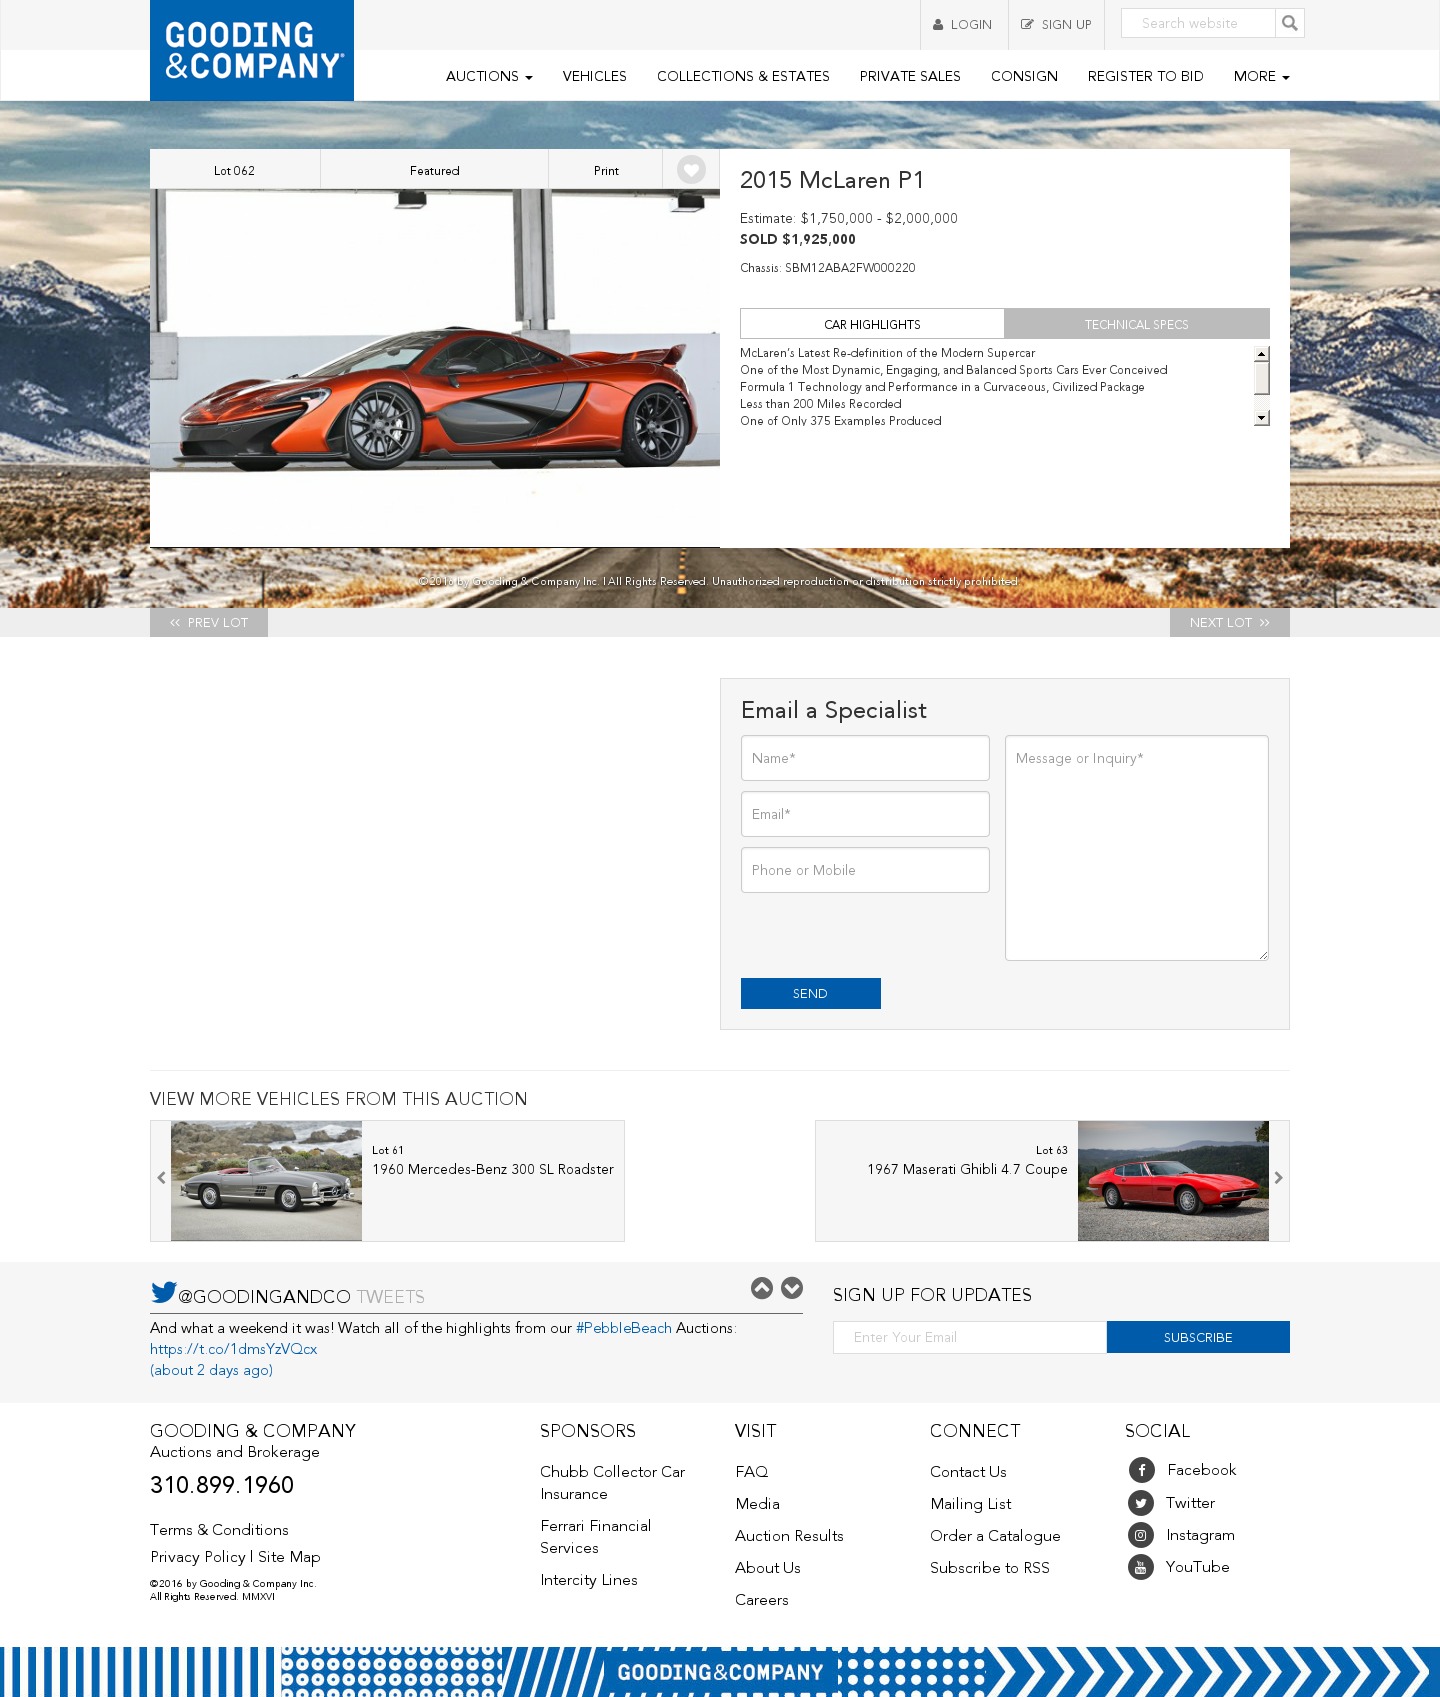Go to Next Lot
The height and width of the screenshot is (1697, 1440).
click(x=1230, y=622)
